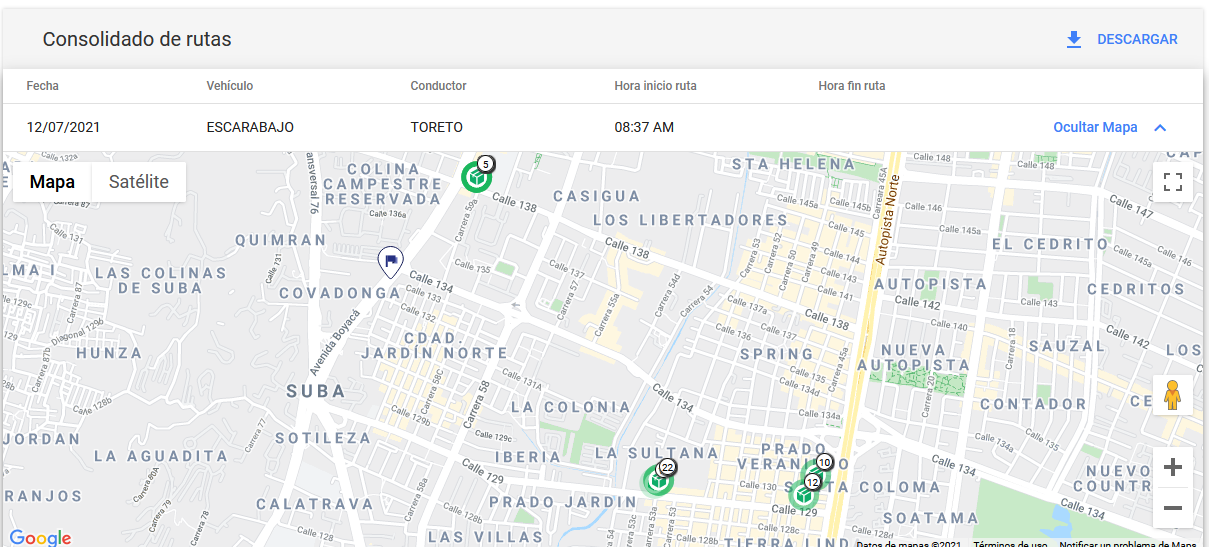This screenshot has width=1209, height=547.
Task: Collapse the map with chevron arrow
Action: (x=1160, y=128)
